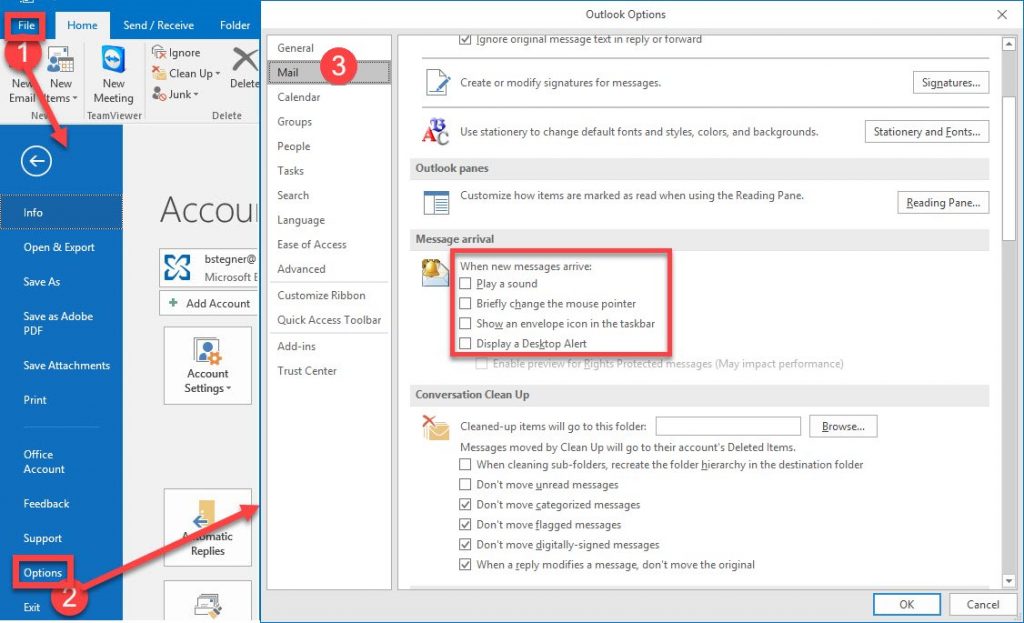Viewport: 1024px width, 623px height.
Task: Click the Add Account button
Action: tap(209, 303)
